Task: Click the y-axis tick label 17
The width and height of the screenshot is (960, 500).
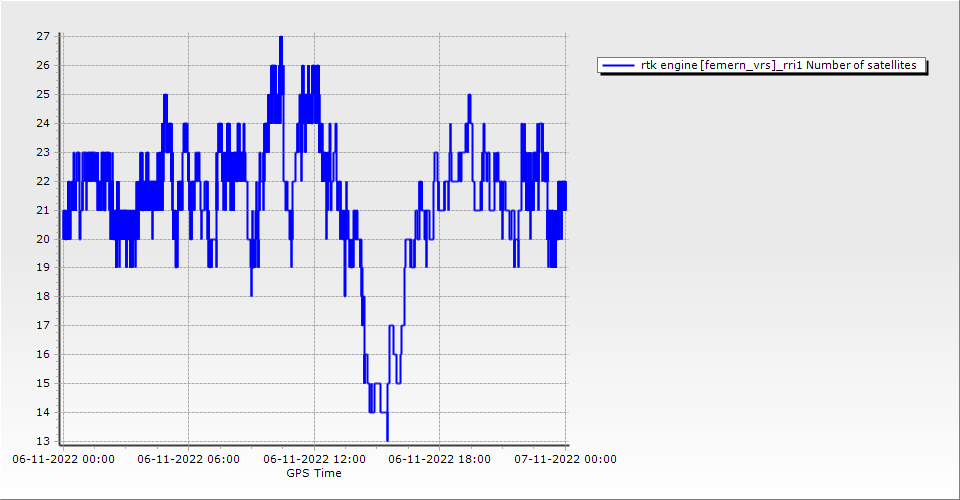Action: coord(43,325)
